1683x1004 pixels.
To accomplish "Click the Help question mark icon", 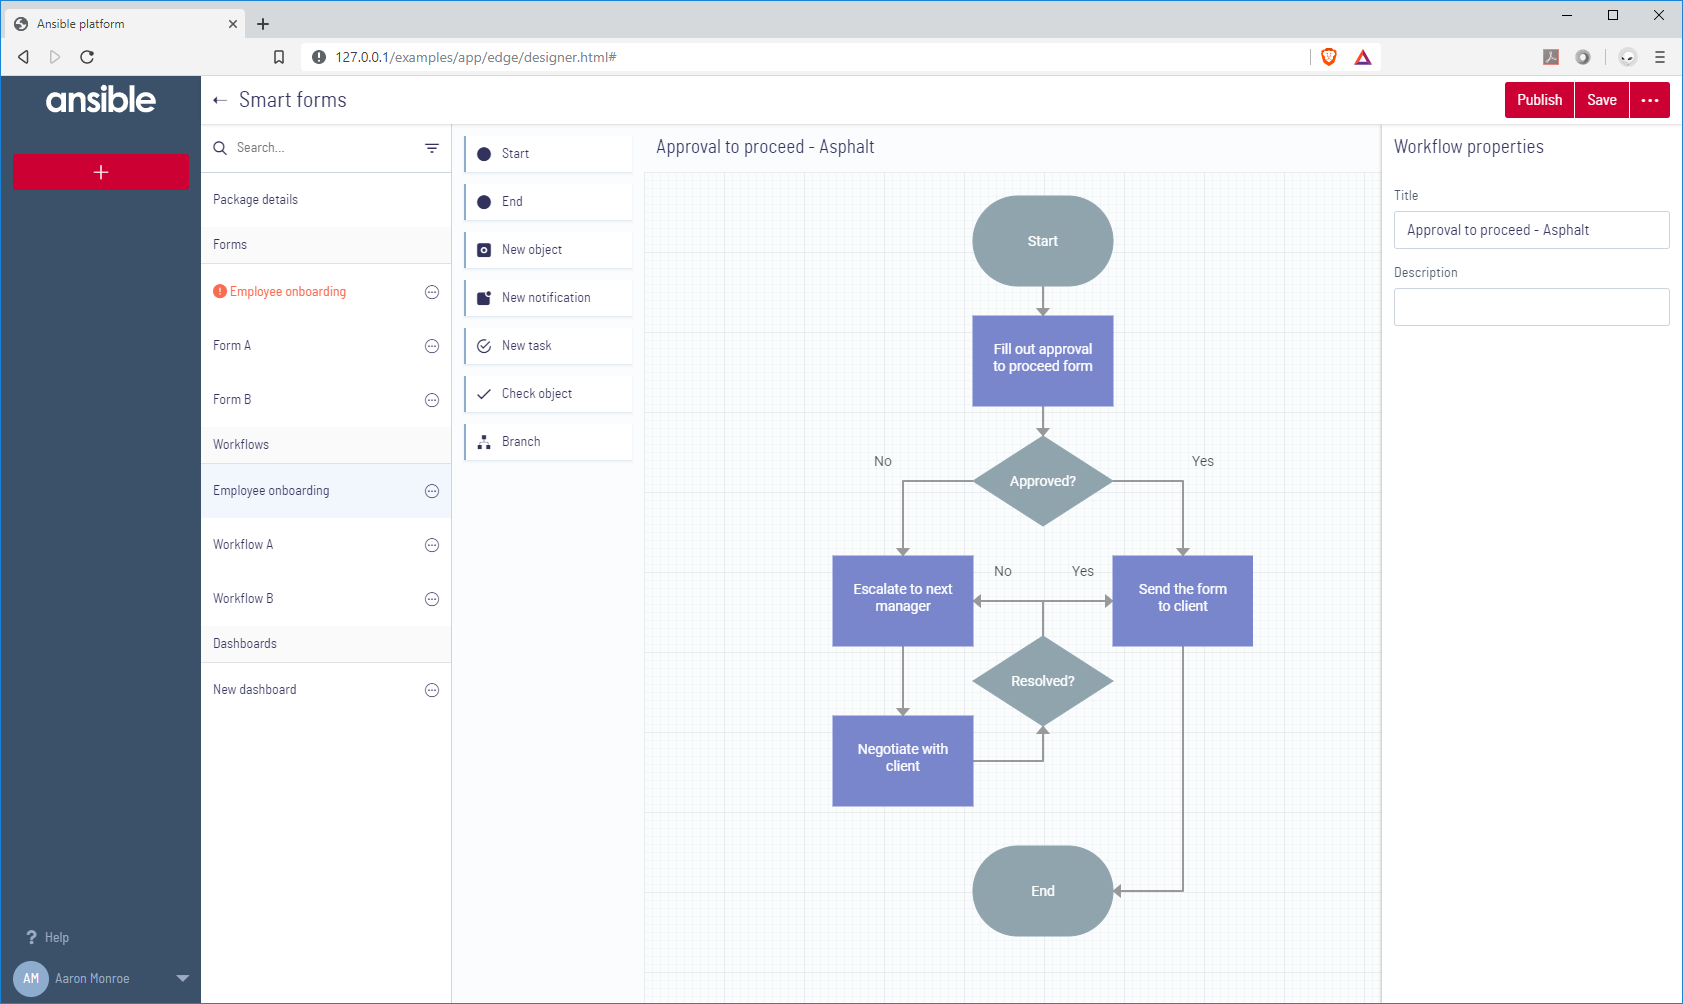I will click(31, 938).
